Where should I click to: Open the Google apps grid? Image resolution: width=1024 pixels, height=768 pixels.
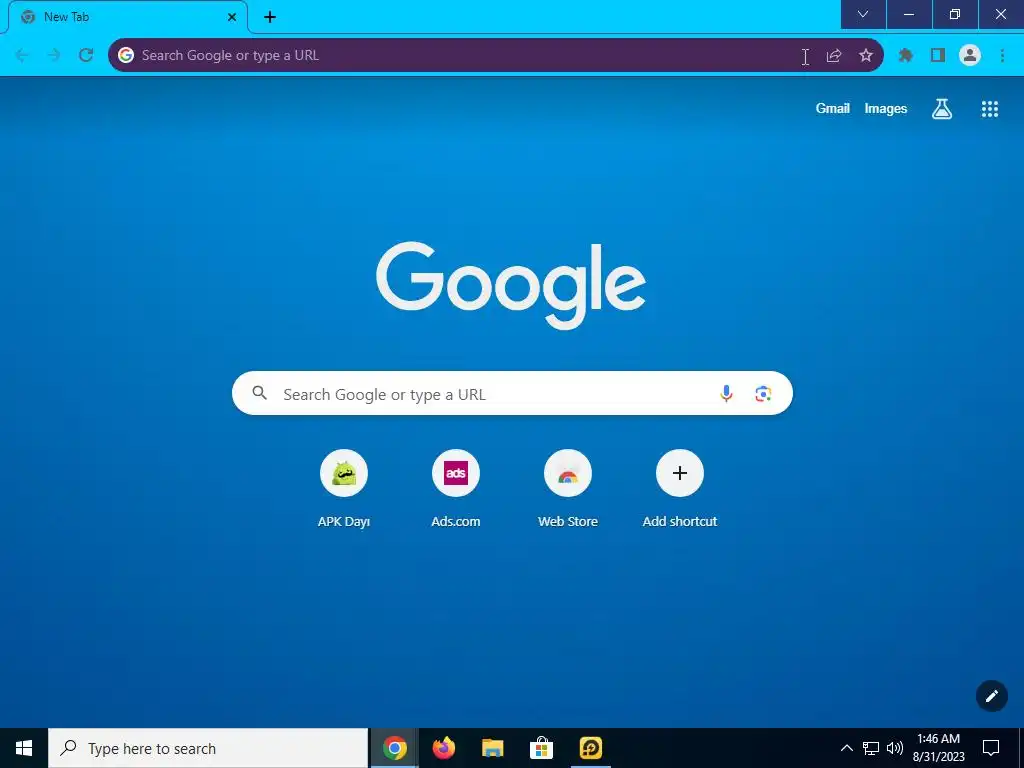pyautogui.click(x=990, y=108)
